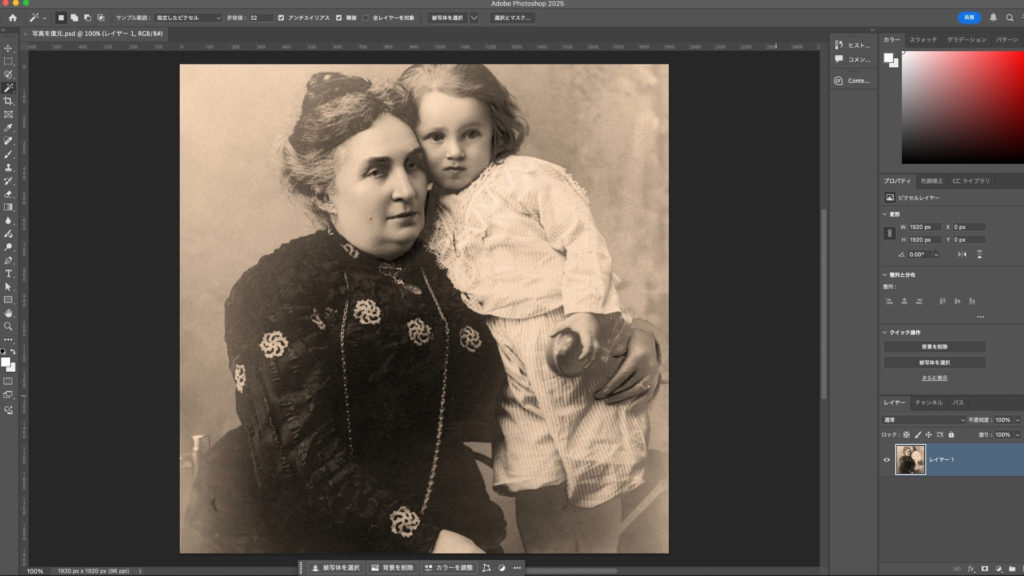The width and height of the screenshot is (1024, 576).
Task: Switch to the チャンネル tab
Action: click(x=930, y=402)
